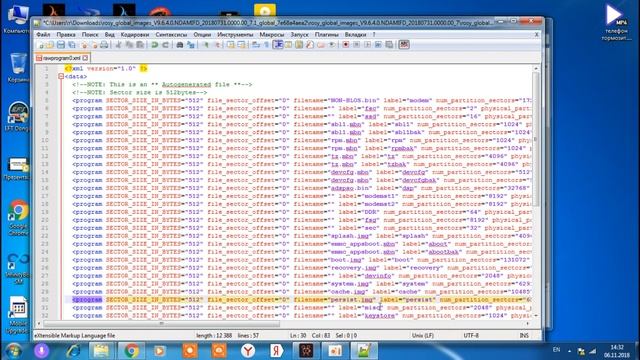
Task: Open Find with the binoculars icon
Action: coord(180,45)
